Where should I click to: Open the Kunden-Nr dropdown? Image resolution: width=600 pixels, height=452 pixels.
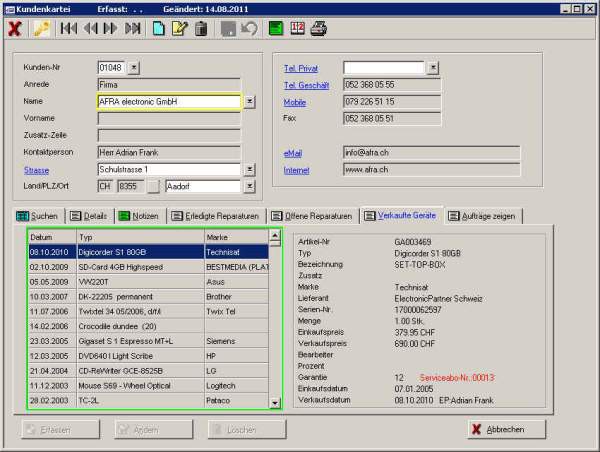[x=135, y=68]
